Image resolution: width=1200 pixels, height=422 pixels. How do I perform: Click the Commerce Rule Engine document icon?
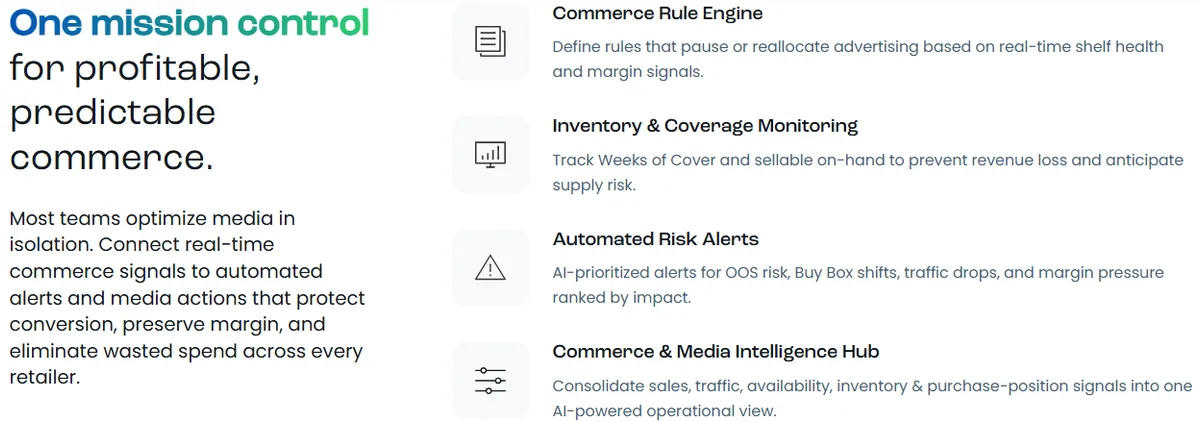pos(490,41)
